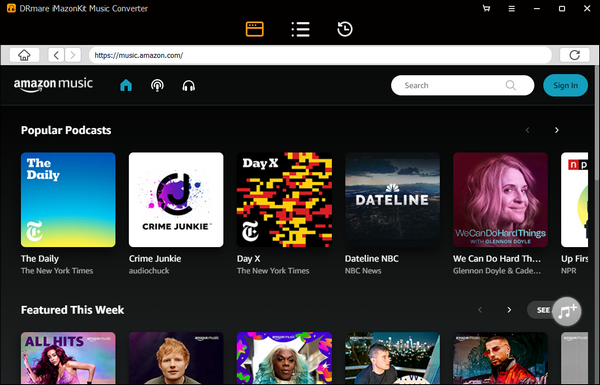Open the Dateline NBC title link
600x385 pixels.
tap(372, 259)
